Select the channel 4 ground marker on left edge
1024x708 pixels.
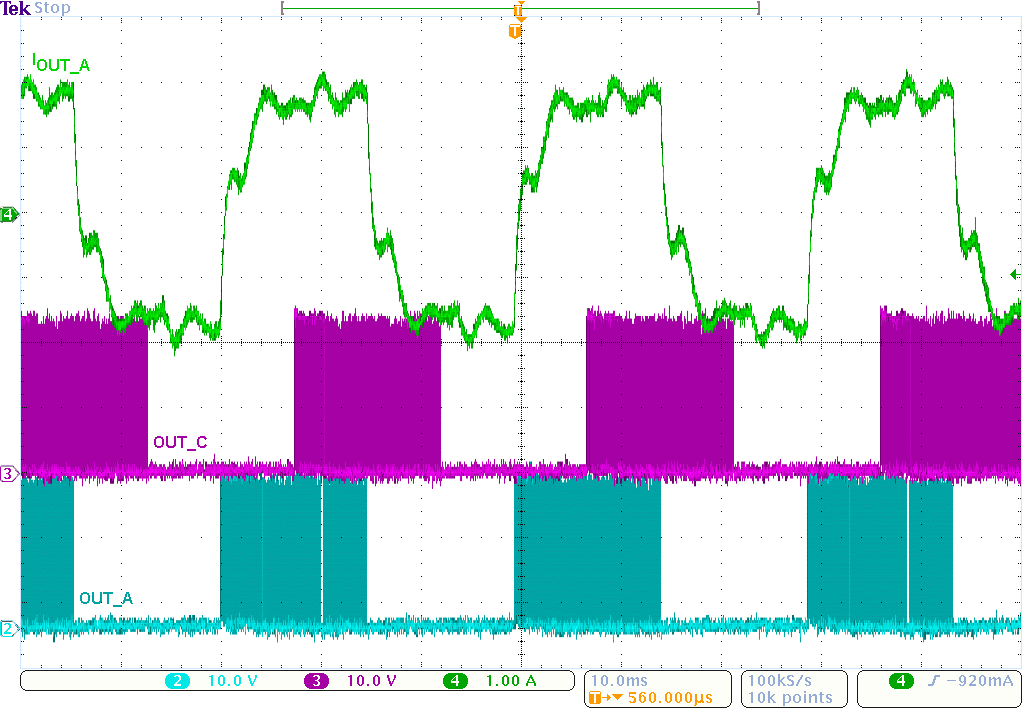pyautogui.click(x=9, y=214)
